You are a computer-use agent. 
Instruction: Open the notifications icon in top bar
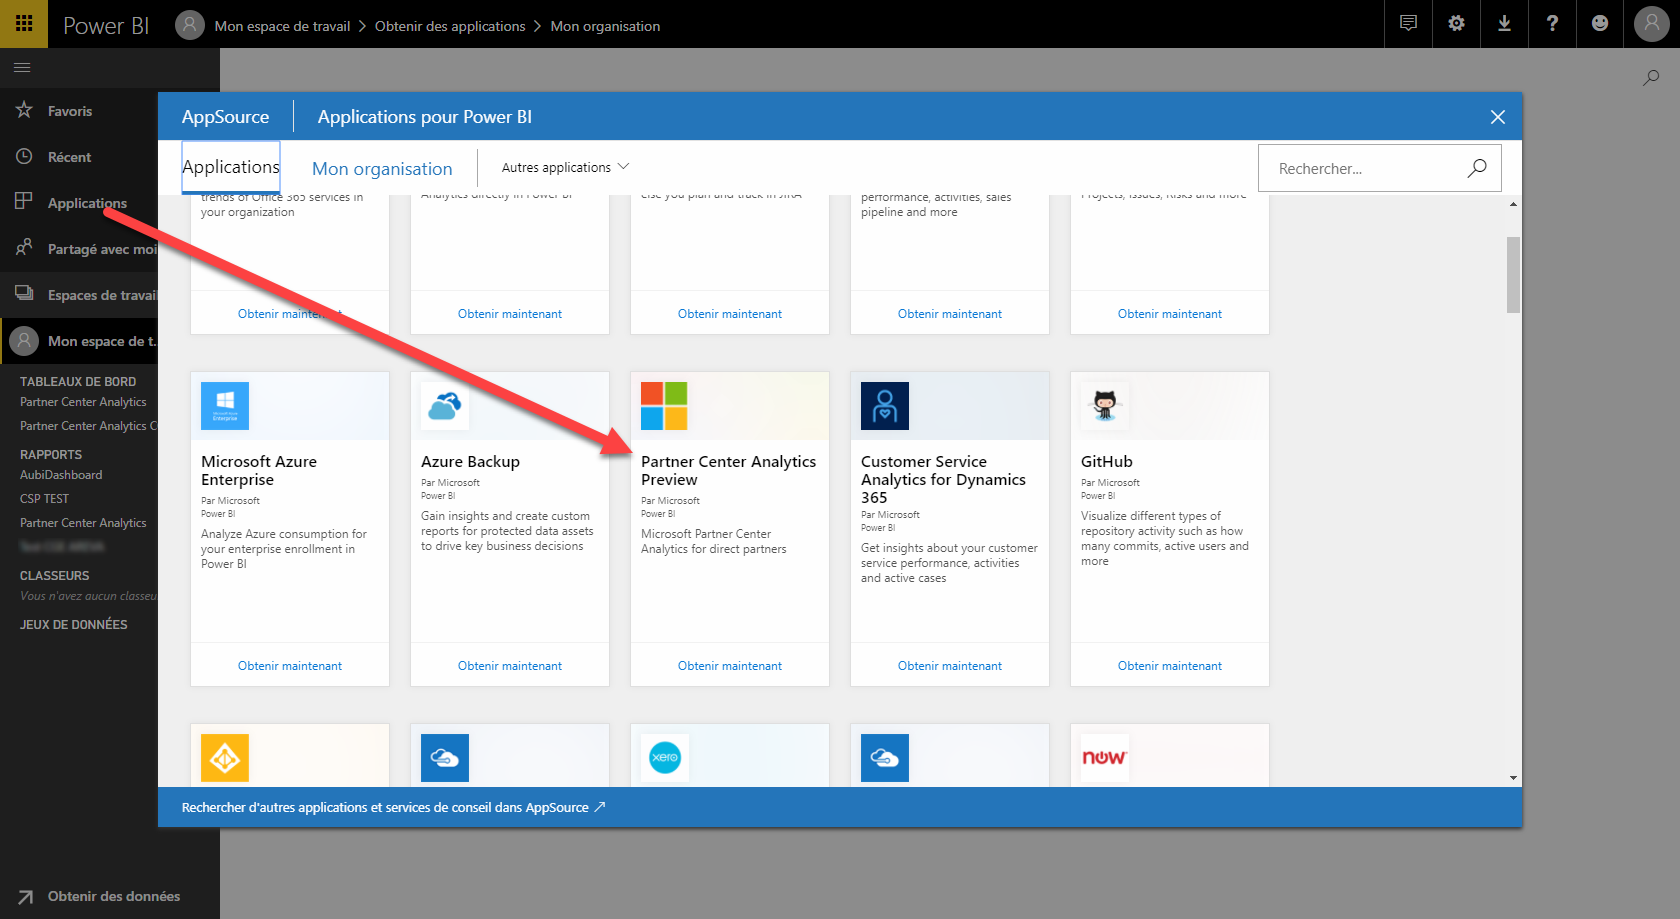[1408, 24]
